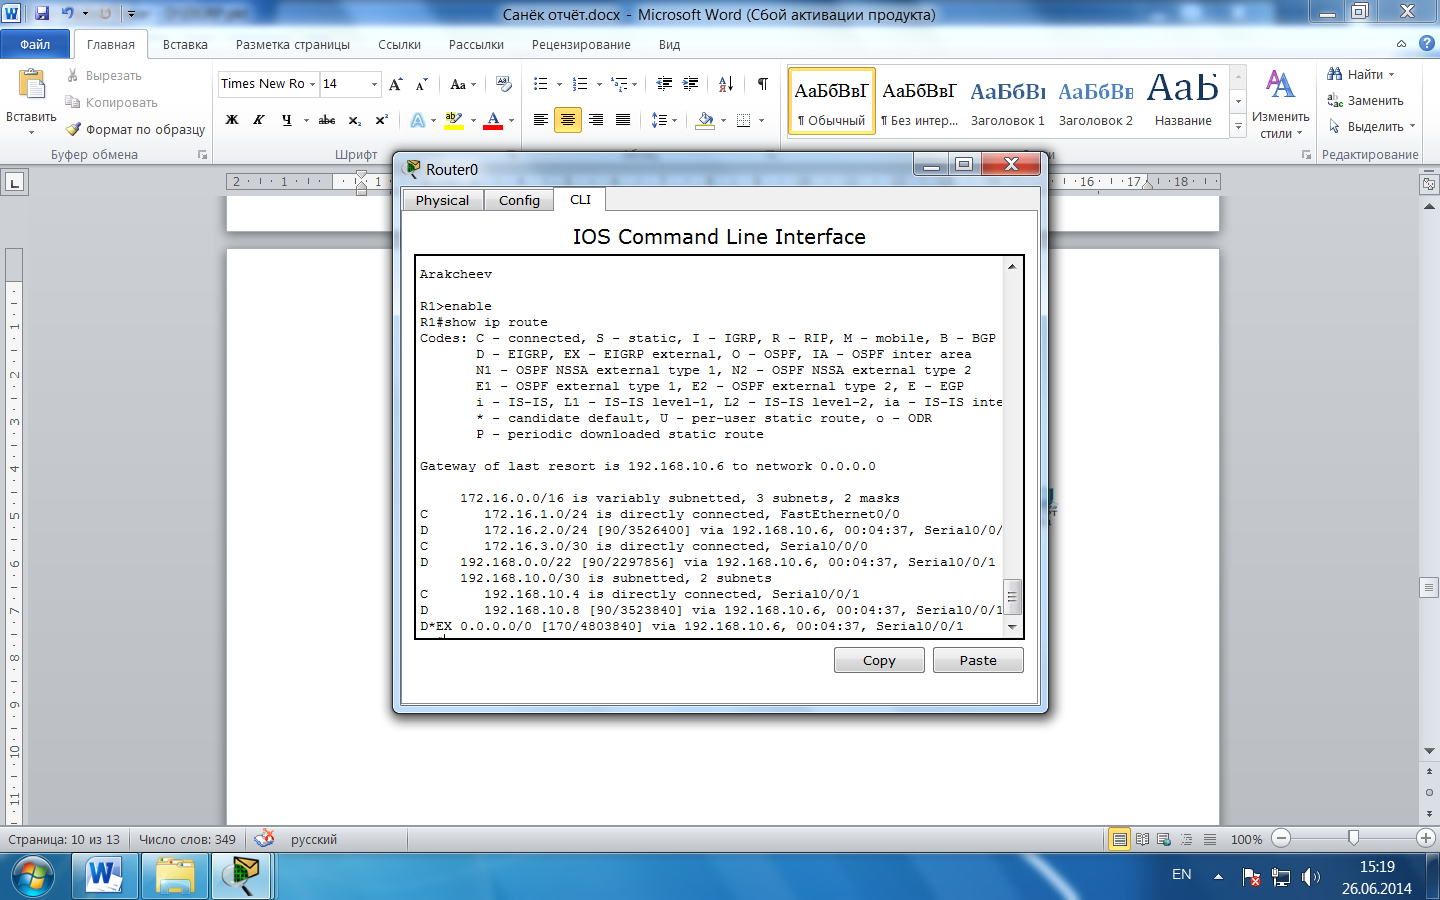Viewport: 1440px width, 900px height.
Task: Click the CLI scrollbar down arrow
Action: pos(1012,627)
